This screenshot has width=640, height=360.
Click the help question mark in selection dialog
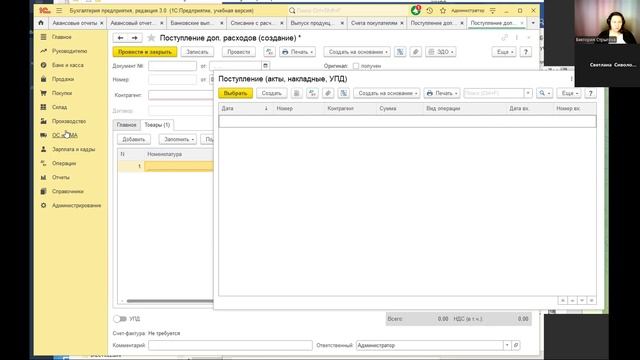point(590,93)
